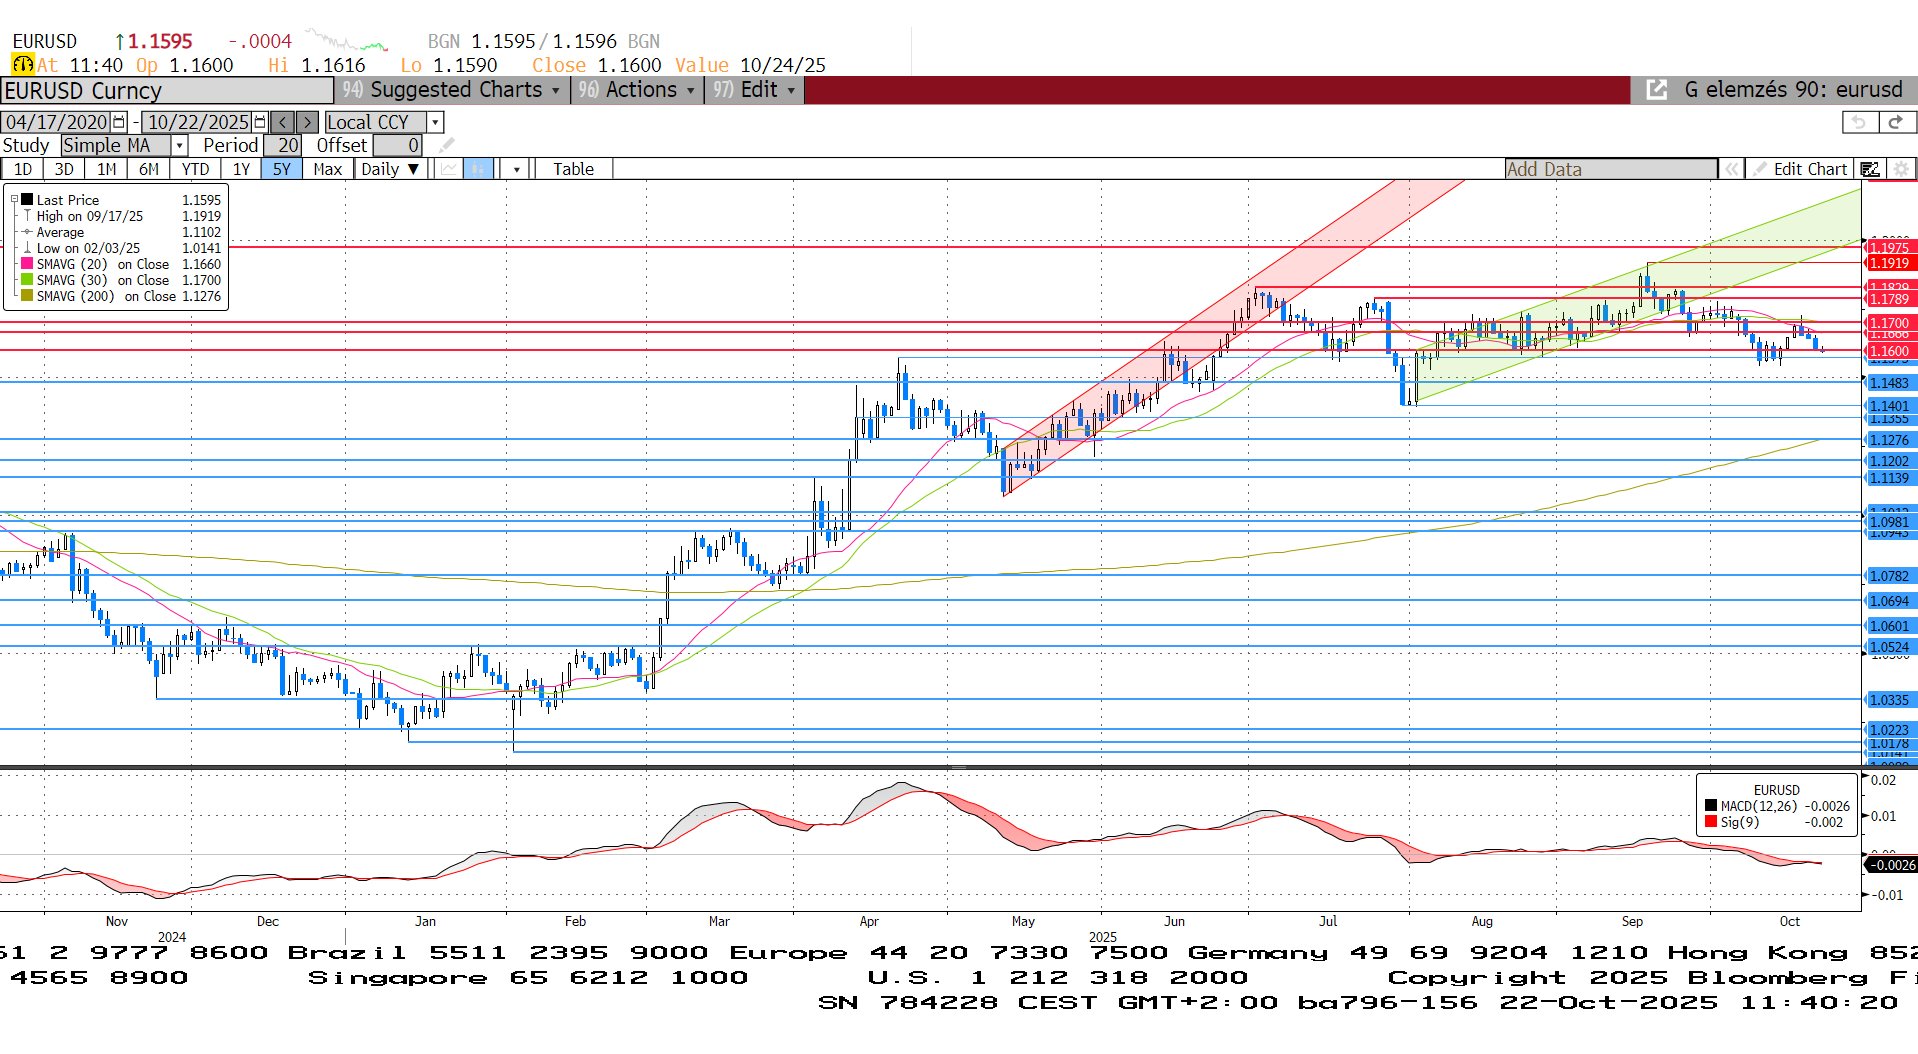Image resolution: width=1918 pixels, height=1054 pixels.
Task: Click the annotations panel icon beside Edit Chart
Action: (1869, 169)
